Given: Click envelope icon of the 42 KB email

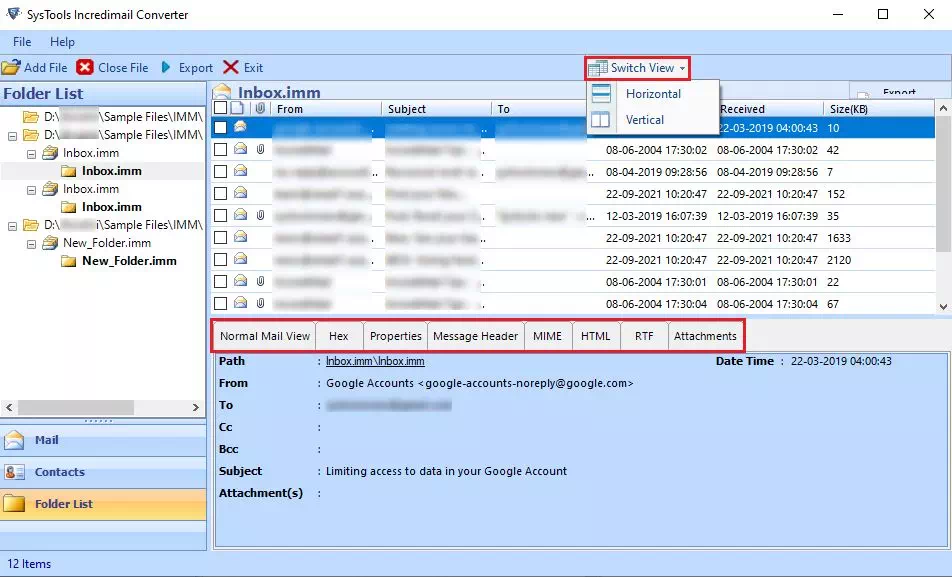Looking at the screenshot, I should click(240, 149).
